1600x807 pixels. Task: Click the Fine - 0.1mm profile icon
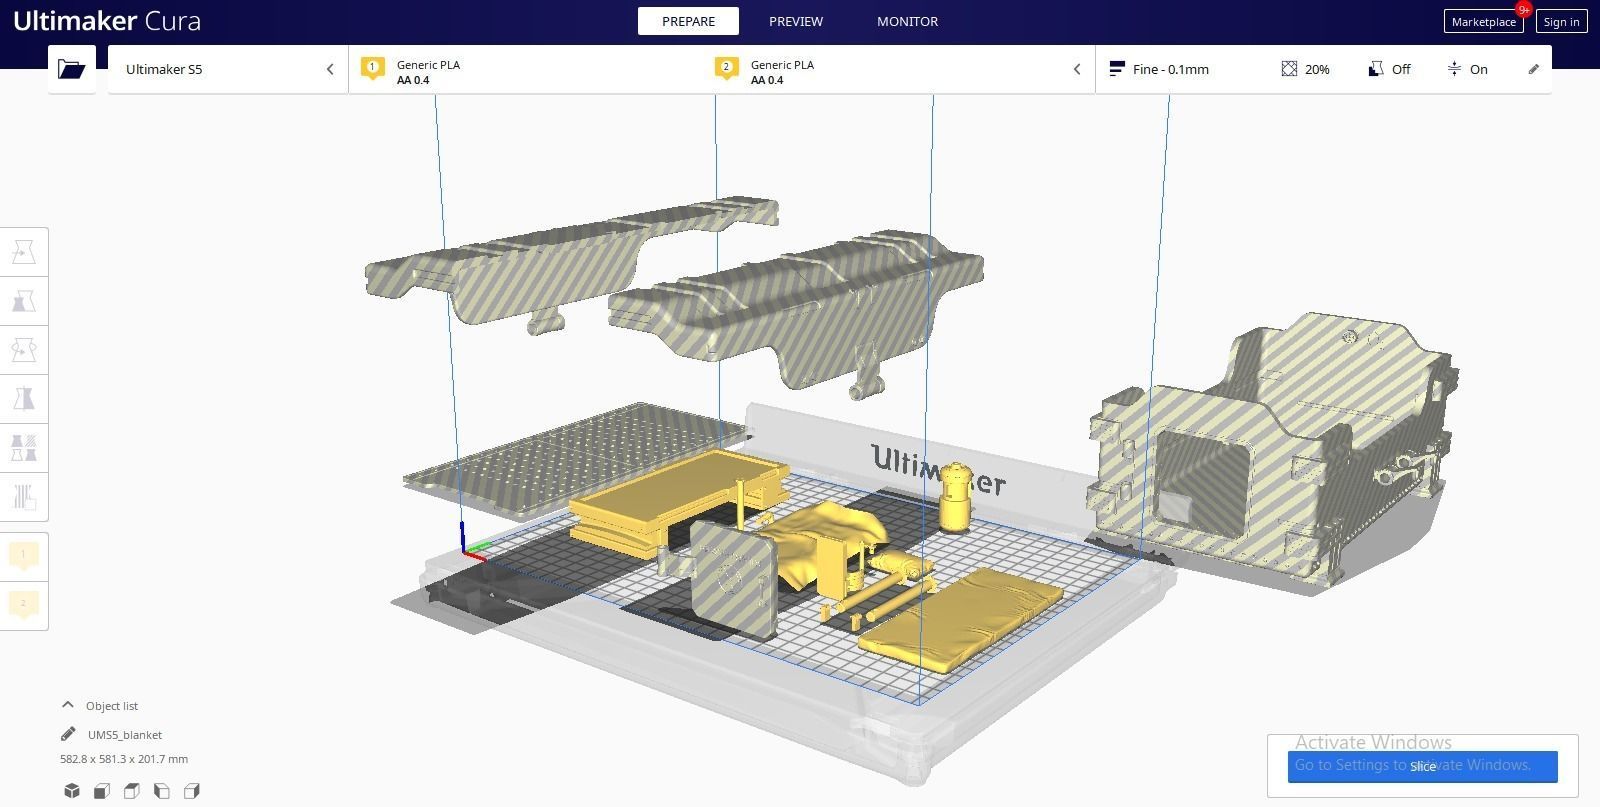(x=1117, y=69)
